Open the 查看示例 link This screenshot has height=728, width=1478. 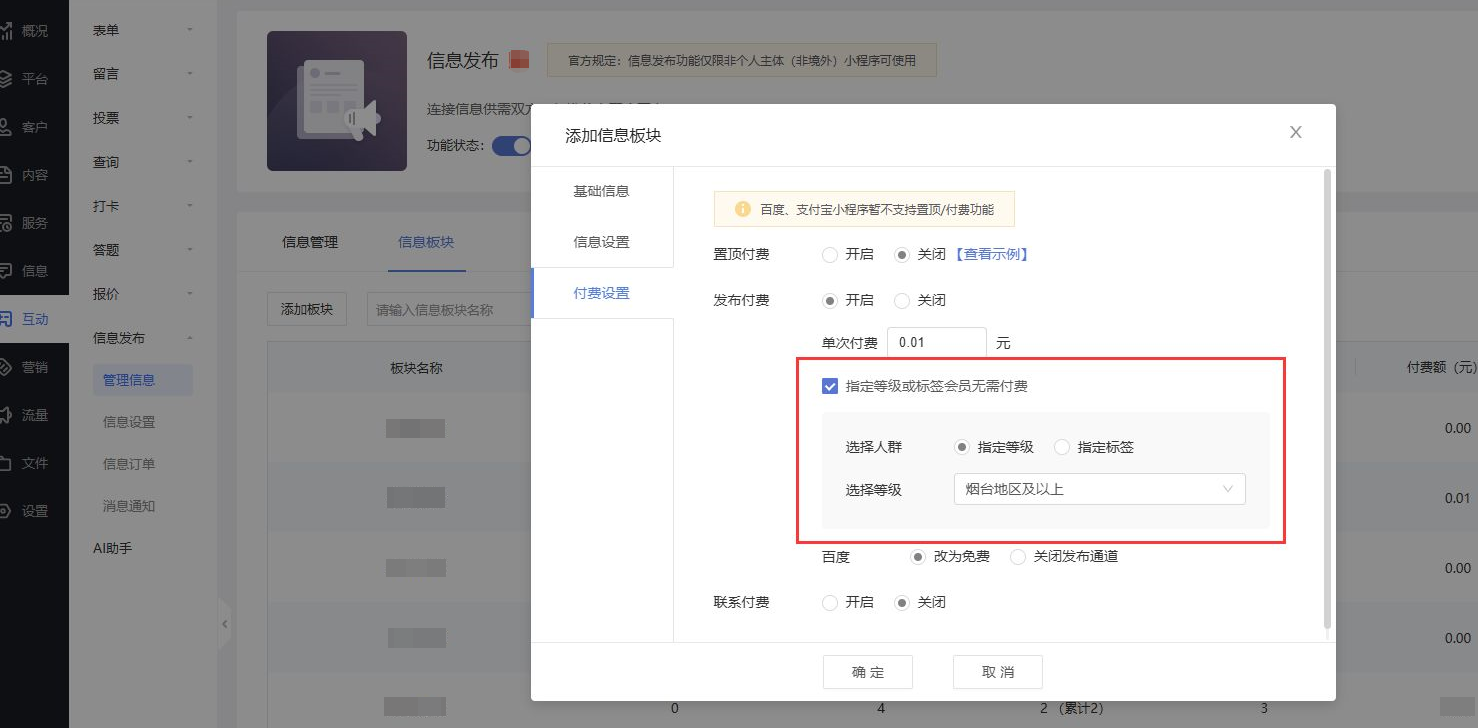(x=991, y=254)
